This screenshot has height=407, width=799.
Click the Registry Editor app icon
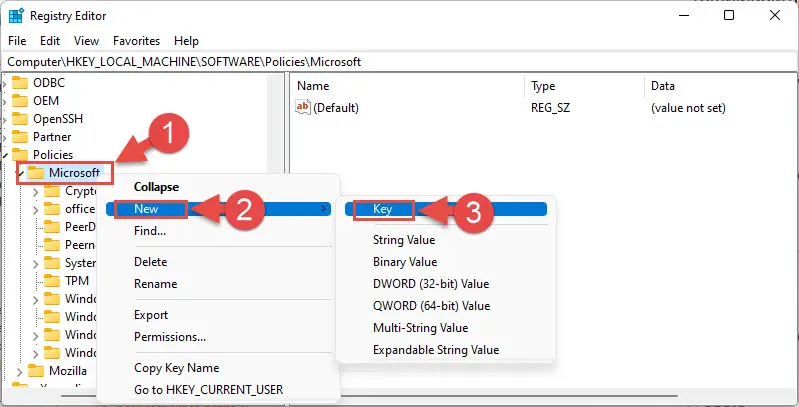16,16
